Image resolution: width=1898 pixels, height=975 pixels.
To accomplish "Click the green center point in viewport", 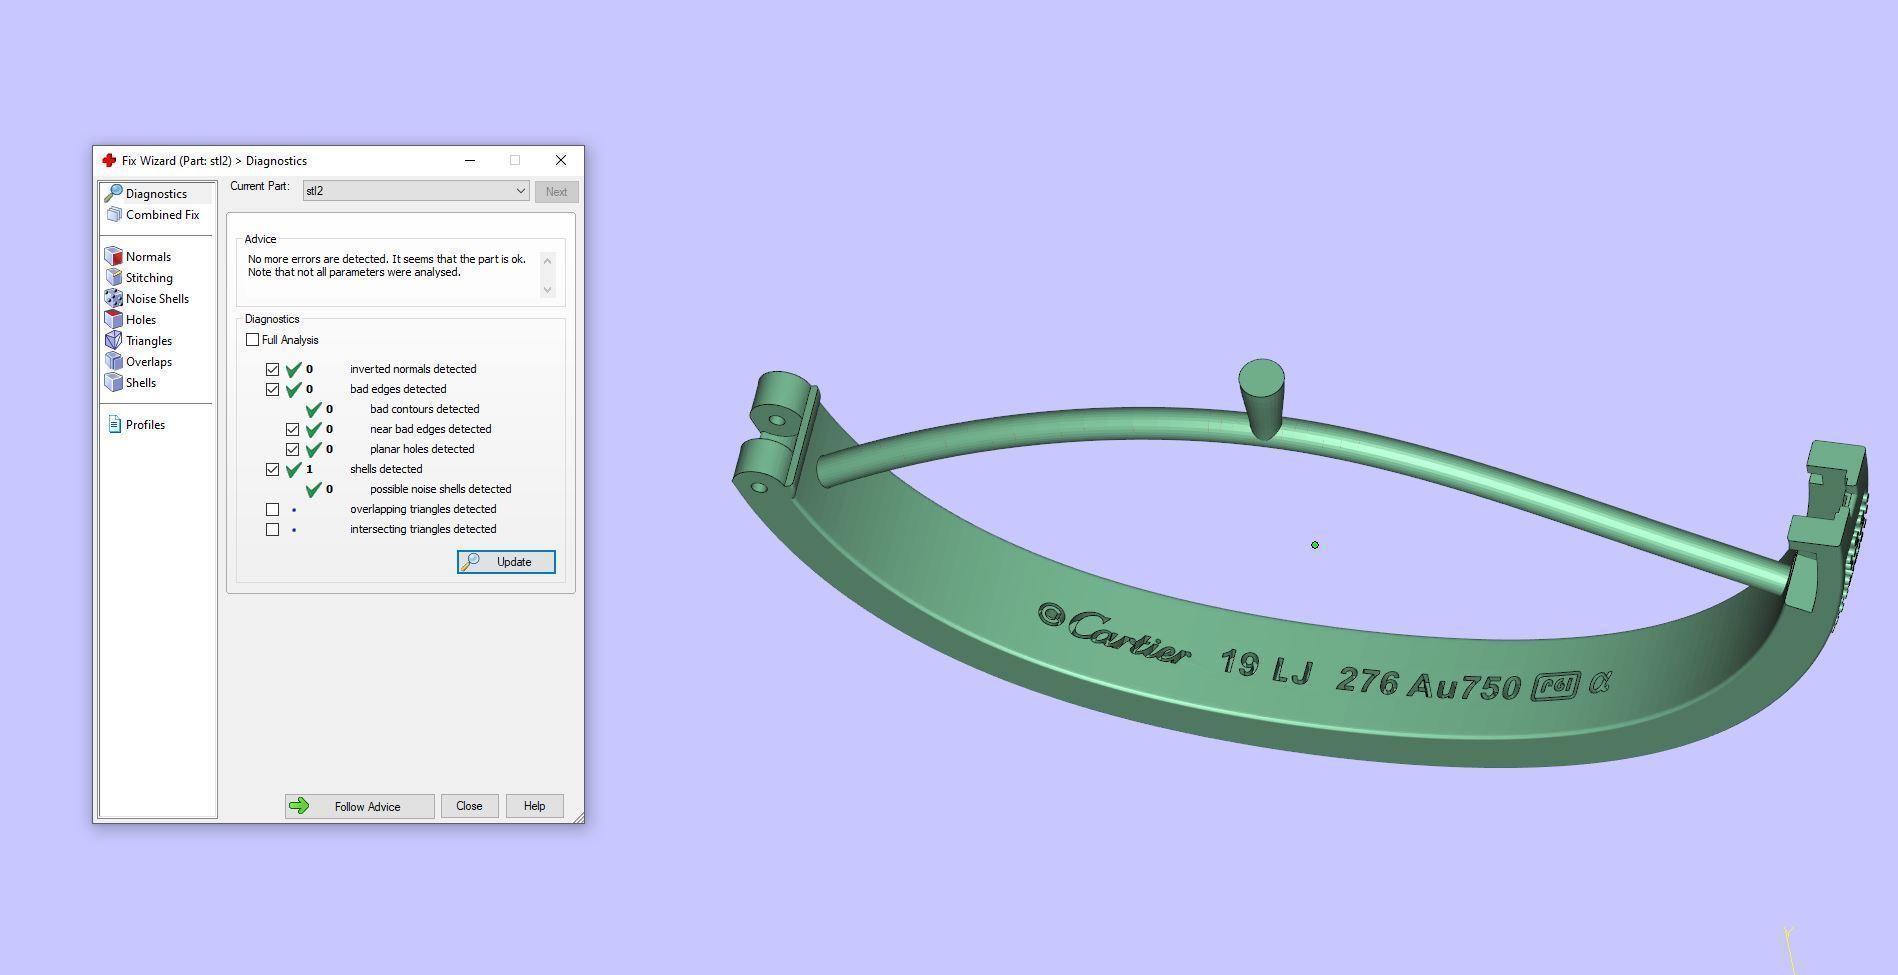I will click(x=1315, y=545).
